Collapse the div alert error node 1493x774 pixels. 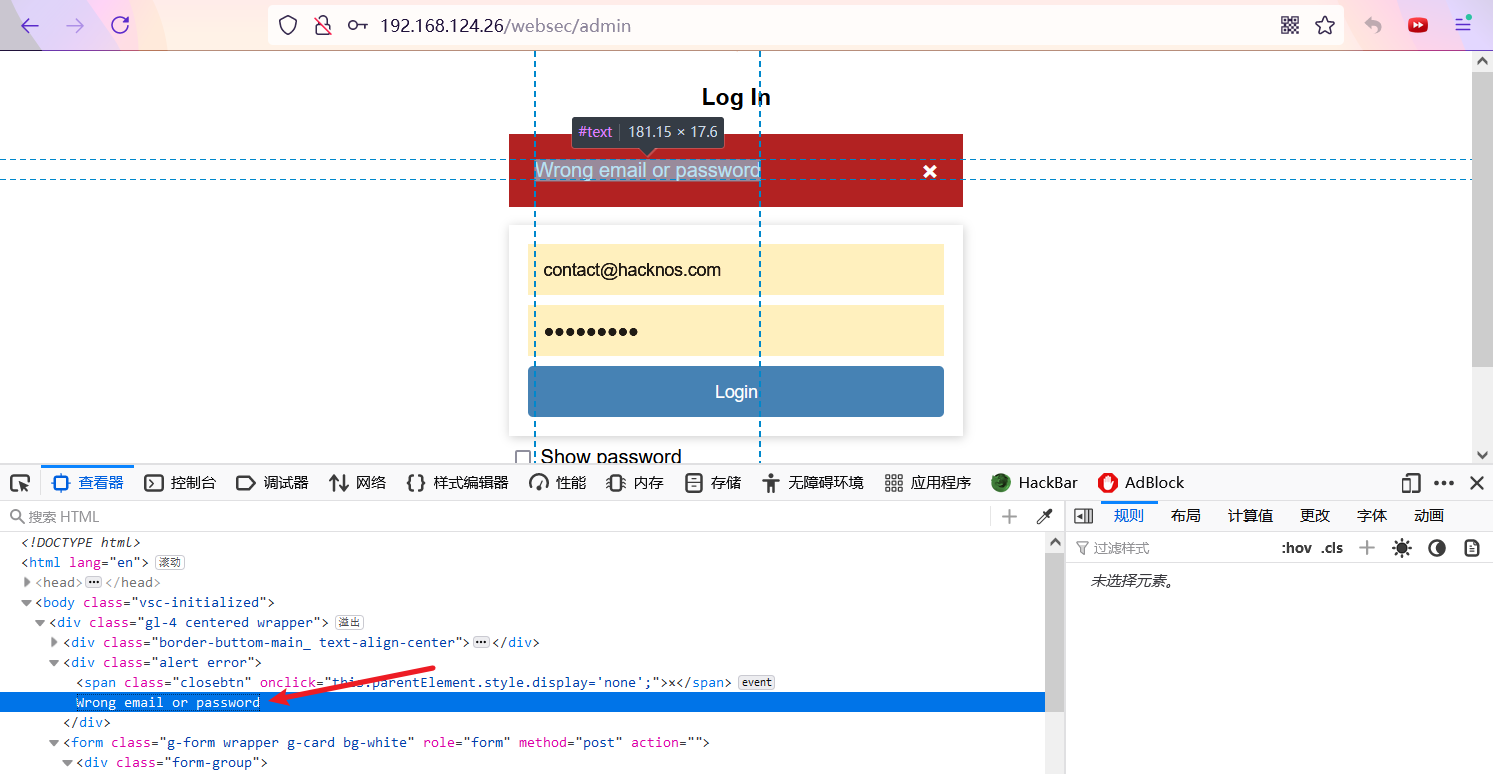[55, 662]
